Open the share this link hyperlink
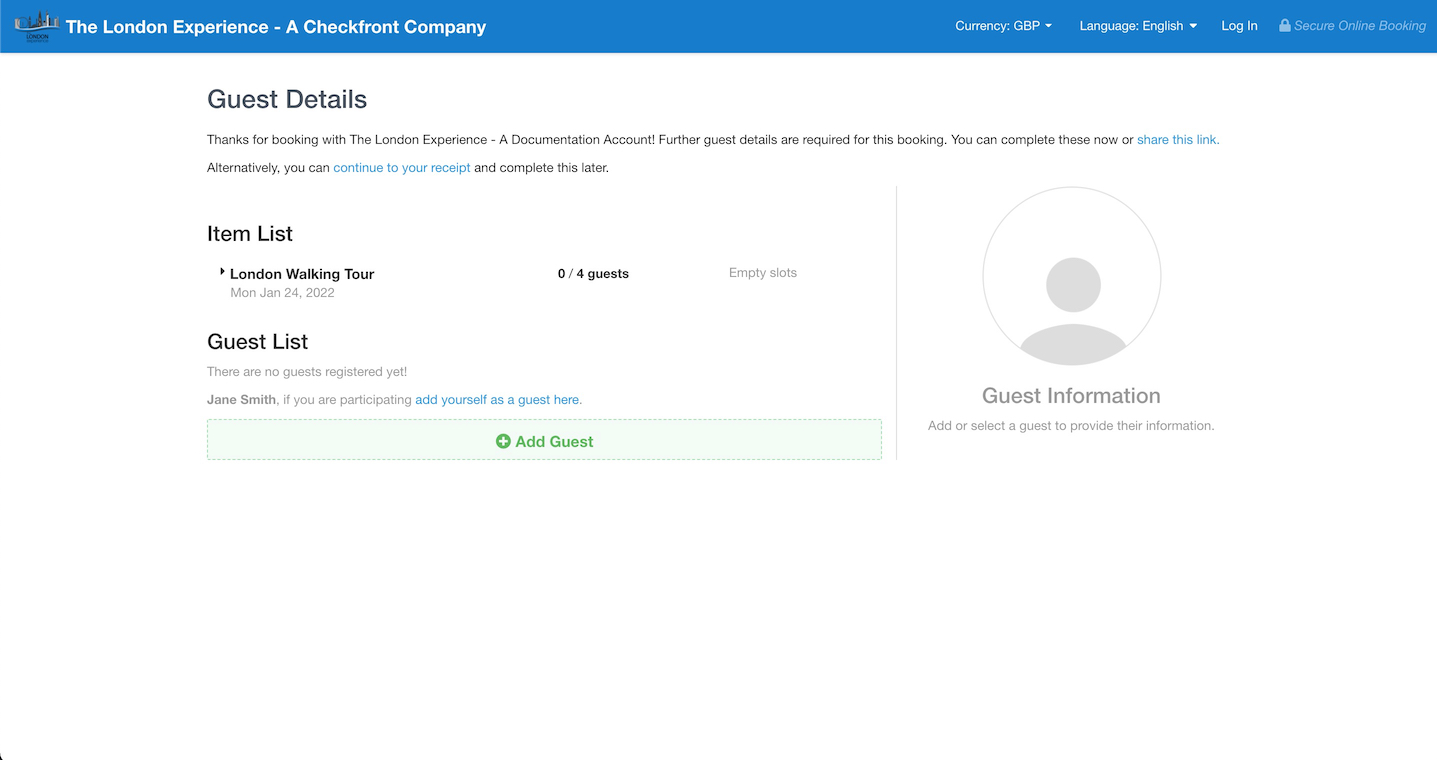Image resolution: width=1437 pixels, height=760 pixels. 1178,140
